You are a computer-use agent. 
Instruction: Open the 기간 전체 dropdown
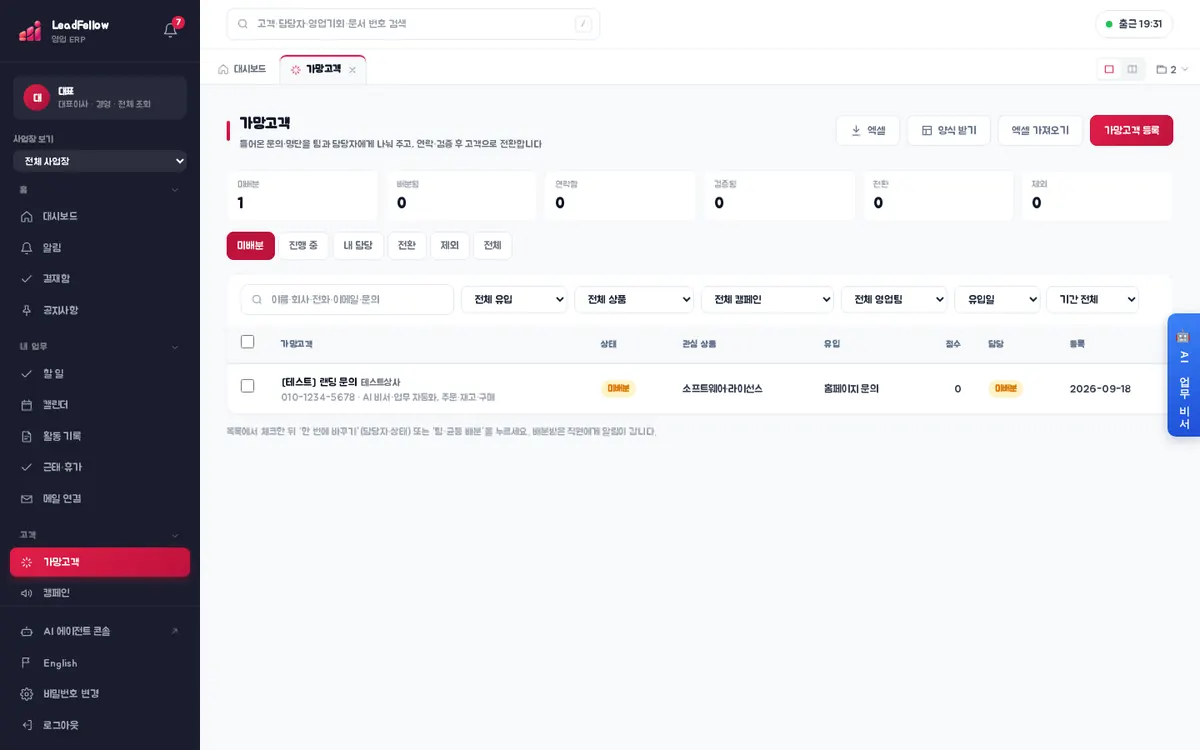tap(1092, 299)
